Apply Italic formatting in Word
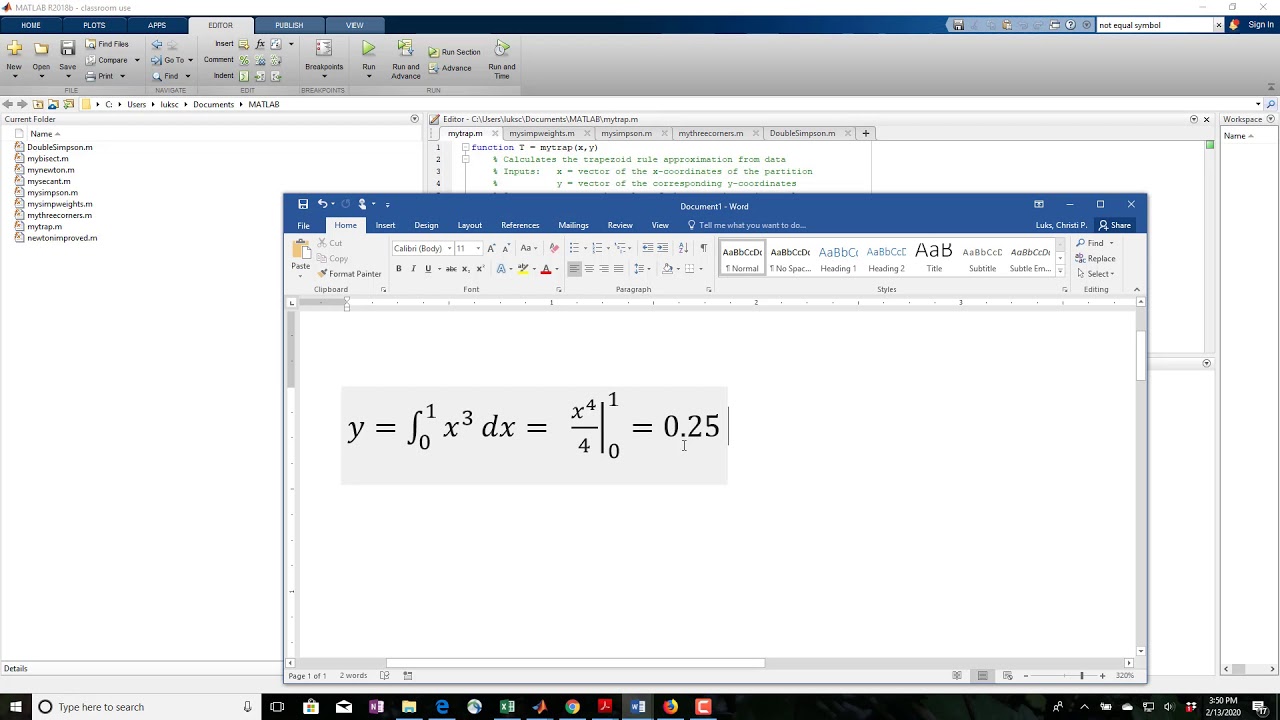 [414, 269]
